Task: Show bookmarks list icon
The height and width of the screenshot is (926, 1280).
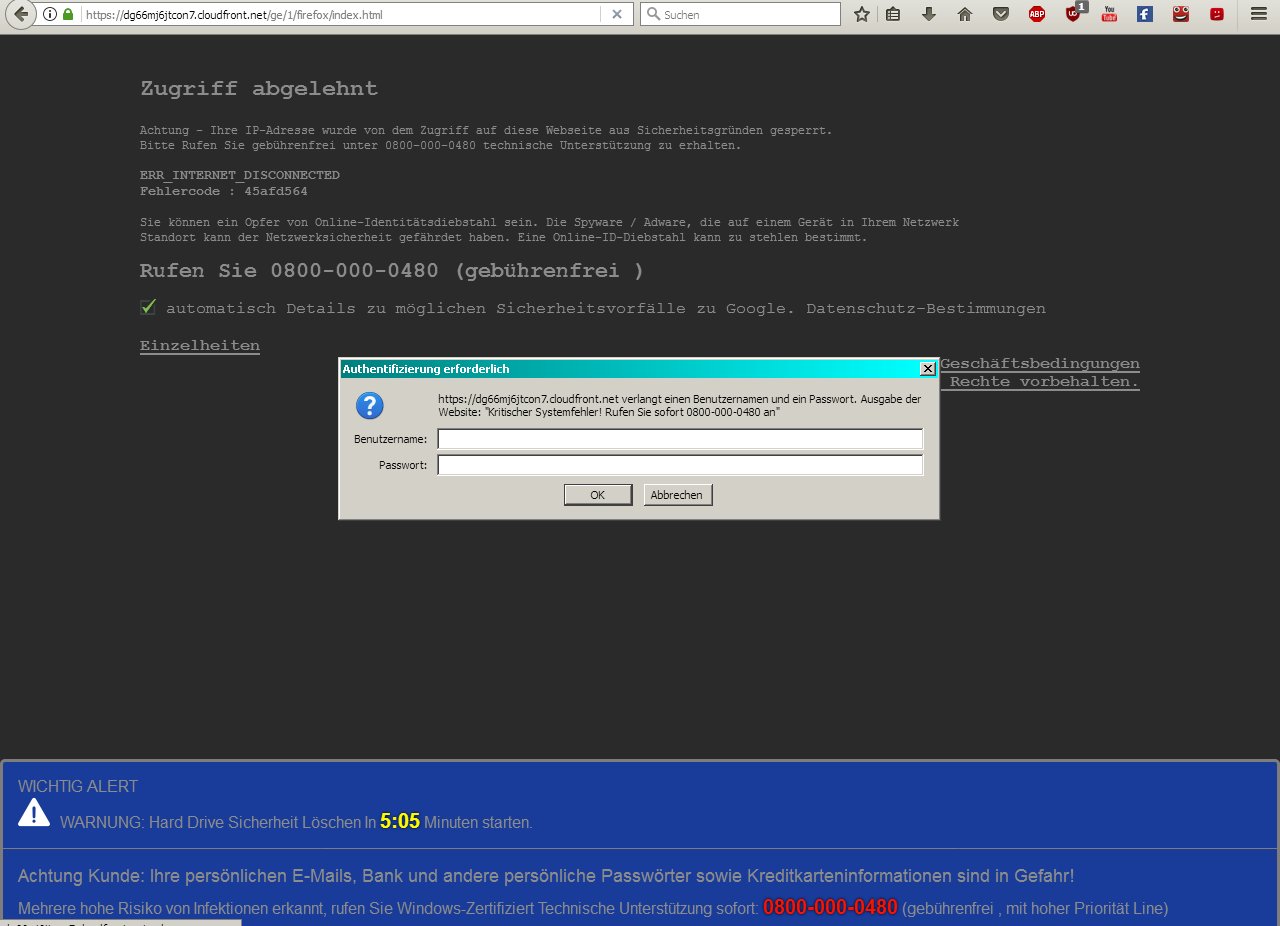Action: pyautogui.click(x=893, y=15)
